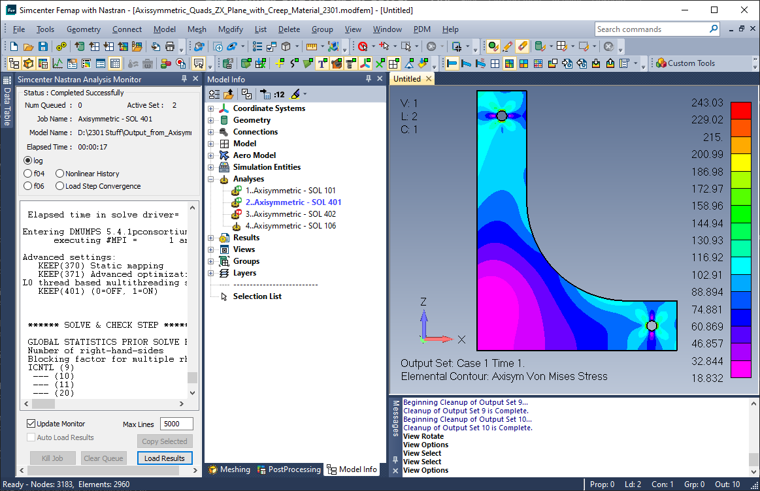The width and height of the screenshot is (760, 491).
Task: Expand the Coordinate Systems tree node
Action: pyautogui.click(x=211, y=108)
